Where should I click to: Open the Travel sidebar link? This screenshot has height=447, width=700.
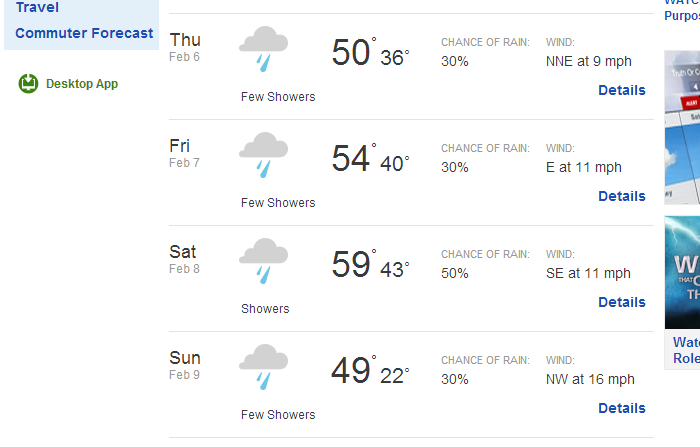point(37,7)
